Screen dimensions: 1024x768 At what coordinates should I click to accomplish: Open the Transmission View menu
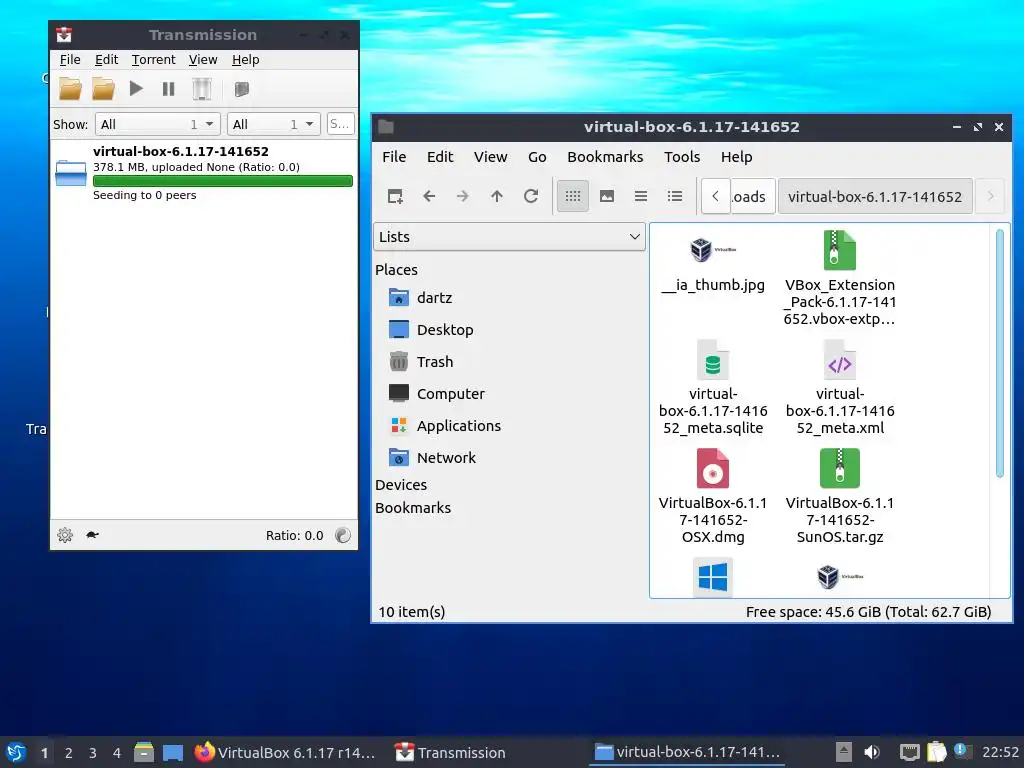click(203, 59)
